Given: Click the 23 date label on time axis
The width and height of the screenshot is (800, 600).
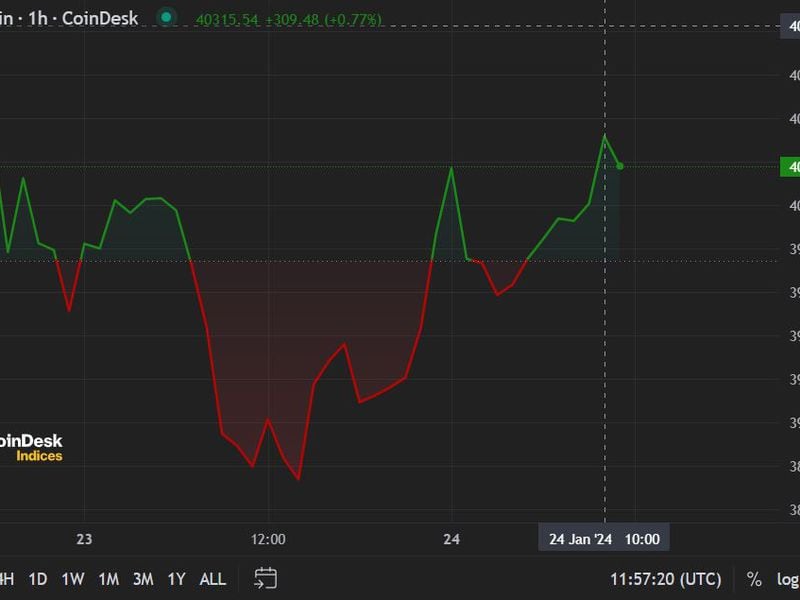Looking at the screenshot, I should pyautogui.click(x=84, y=539).
